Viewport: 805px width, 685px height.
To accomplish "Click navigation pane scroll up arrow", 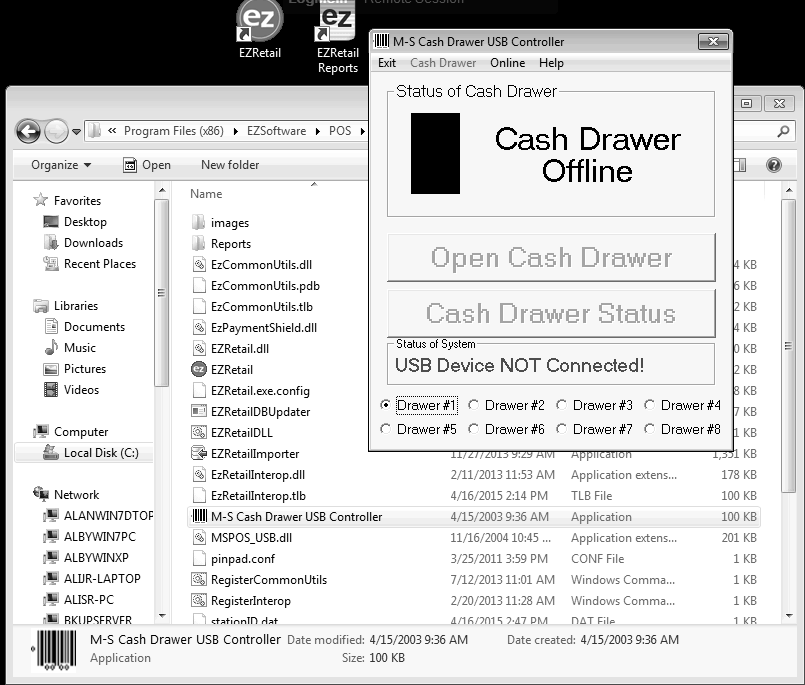I will coord(162,191).
